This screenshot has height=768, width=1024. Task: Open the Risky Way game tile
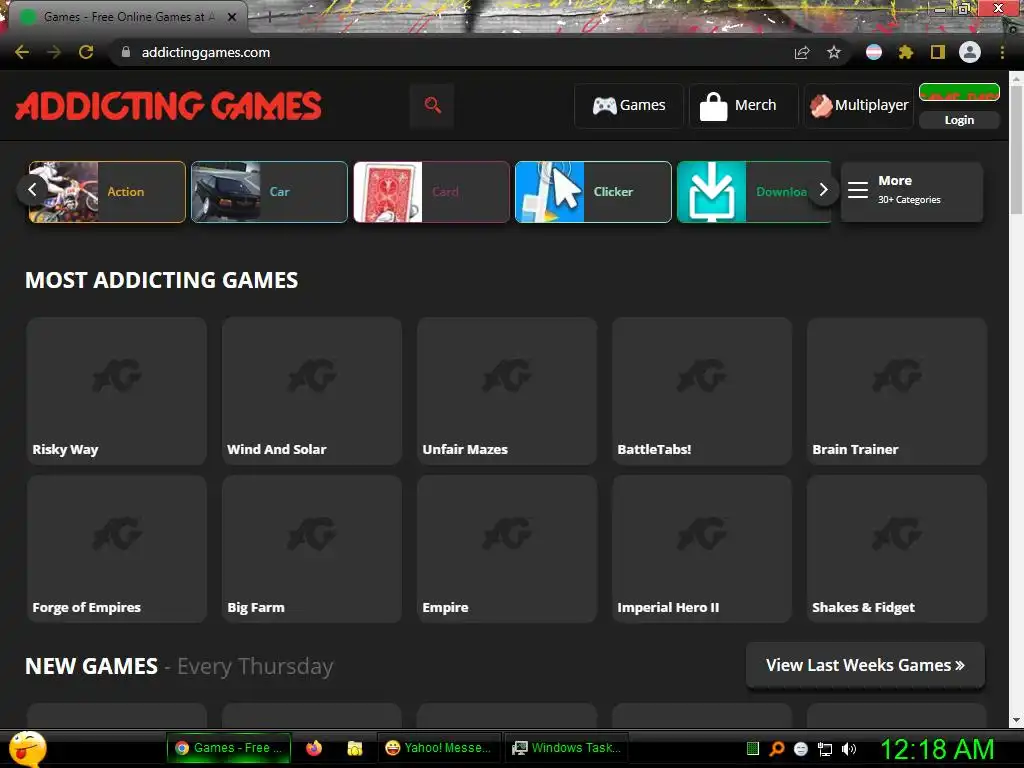click(117, 391)
